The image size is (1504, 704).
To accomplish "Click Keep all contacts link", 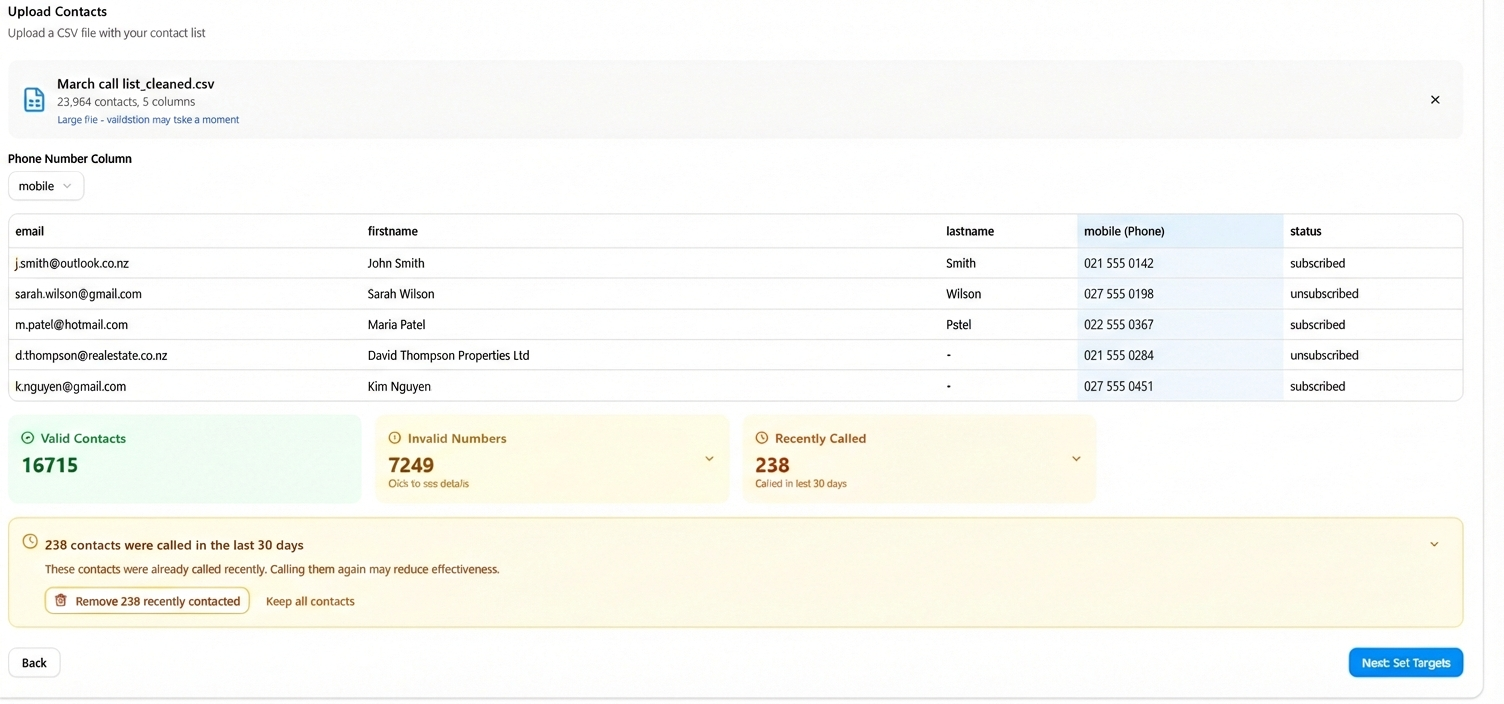I will click(x=310, y=601).
